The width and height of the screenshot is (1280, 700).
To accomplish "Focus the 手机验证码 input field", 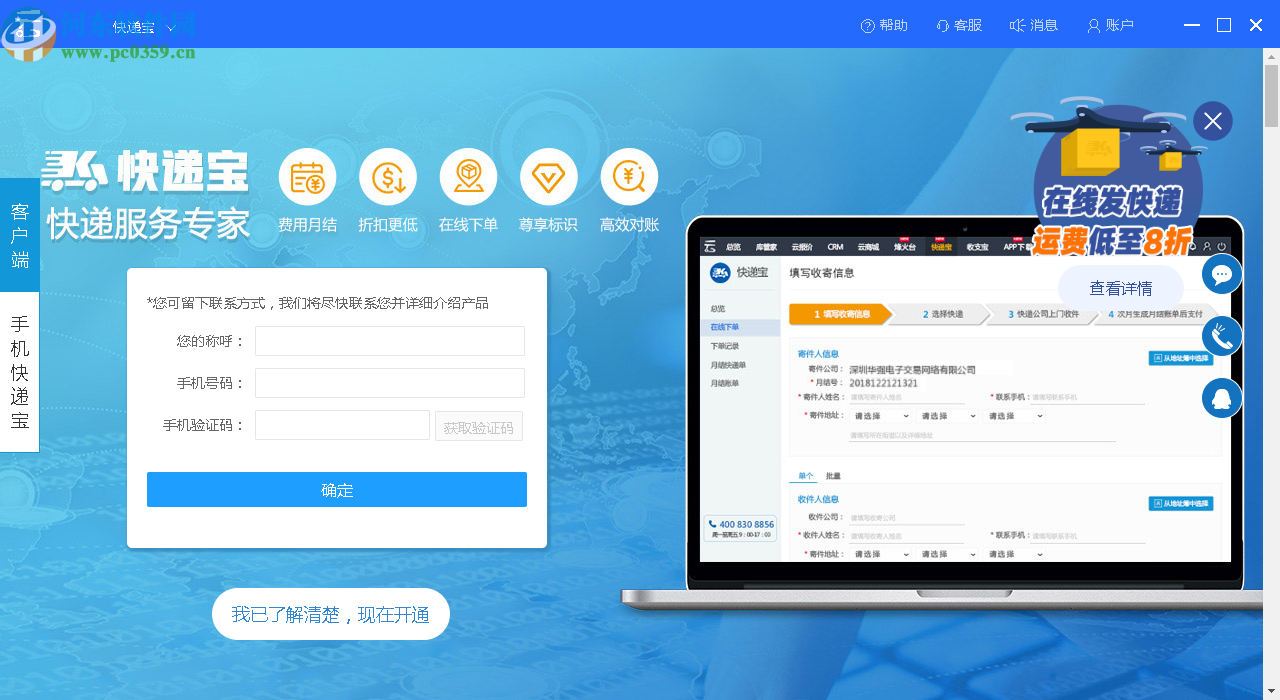I will tap(342, 425).
